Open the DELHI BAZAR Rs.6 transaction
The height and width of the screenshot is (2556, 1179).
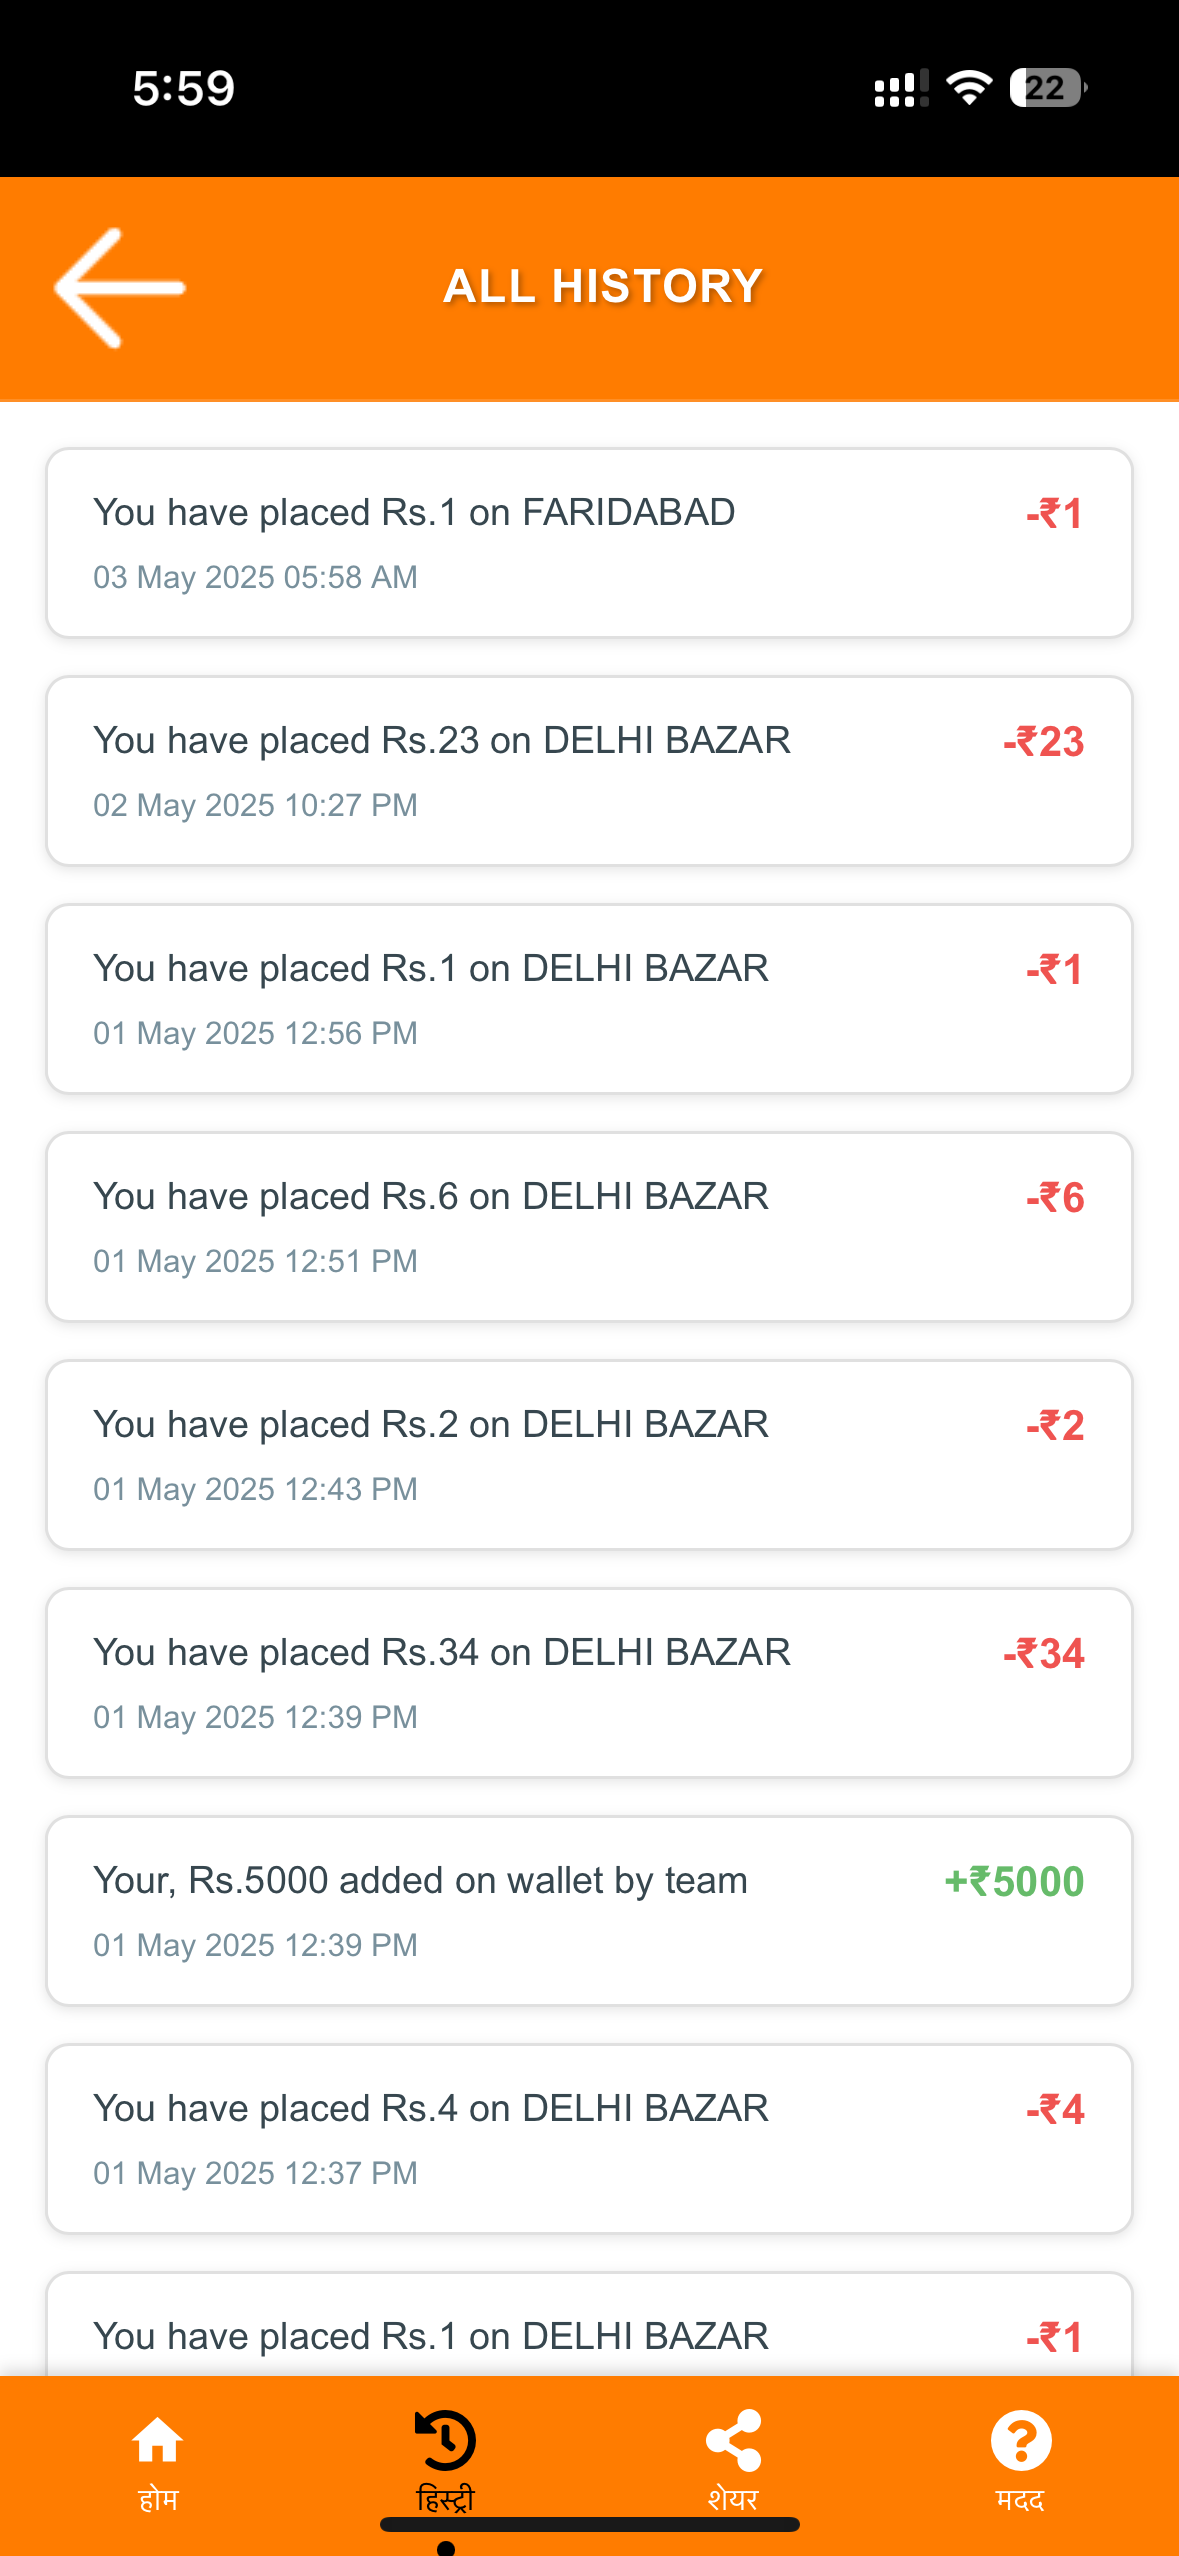tap(589, 1227)
